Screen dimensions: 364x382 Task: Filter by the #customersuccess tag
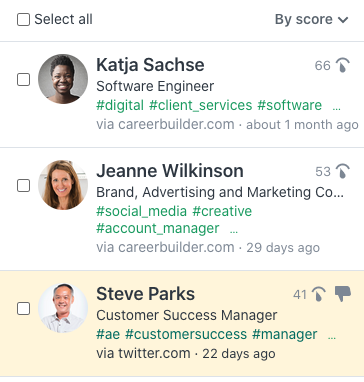pos(186,334)
